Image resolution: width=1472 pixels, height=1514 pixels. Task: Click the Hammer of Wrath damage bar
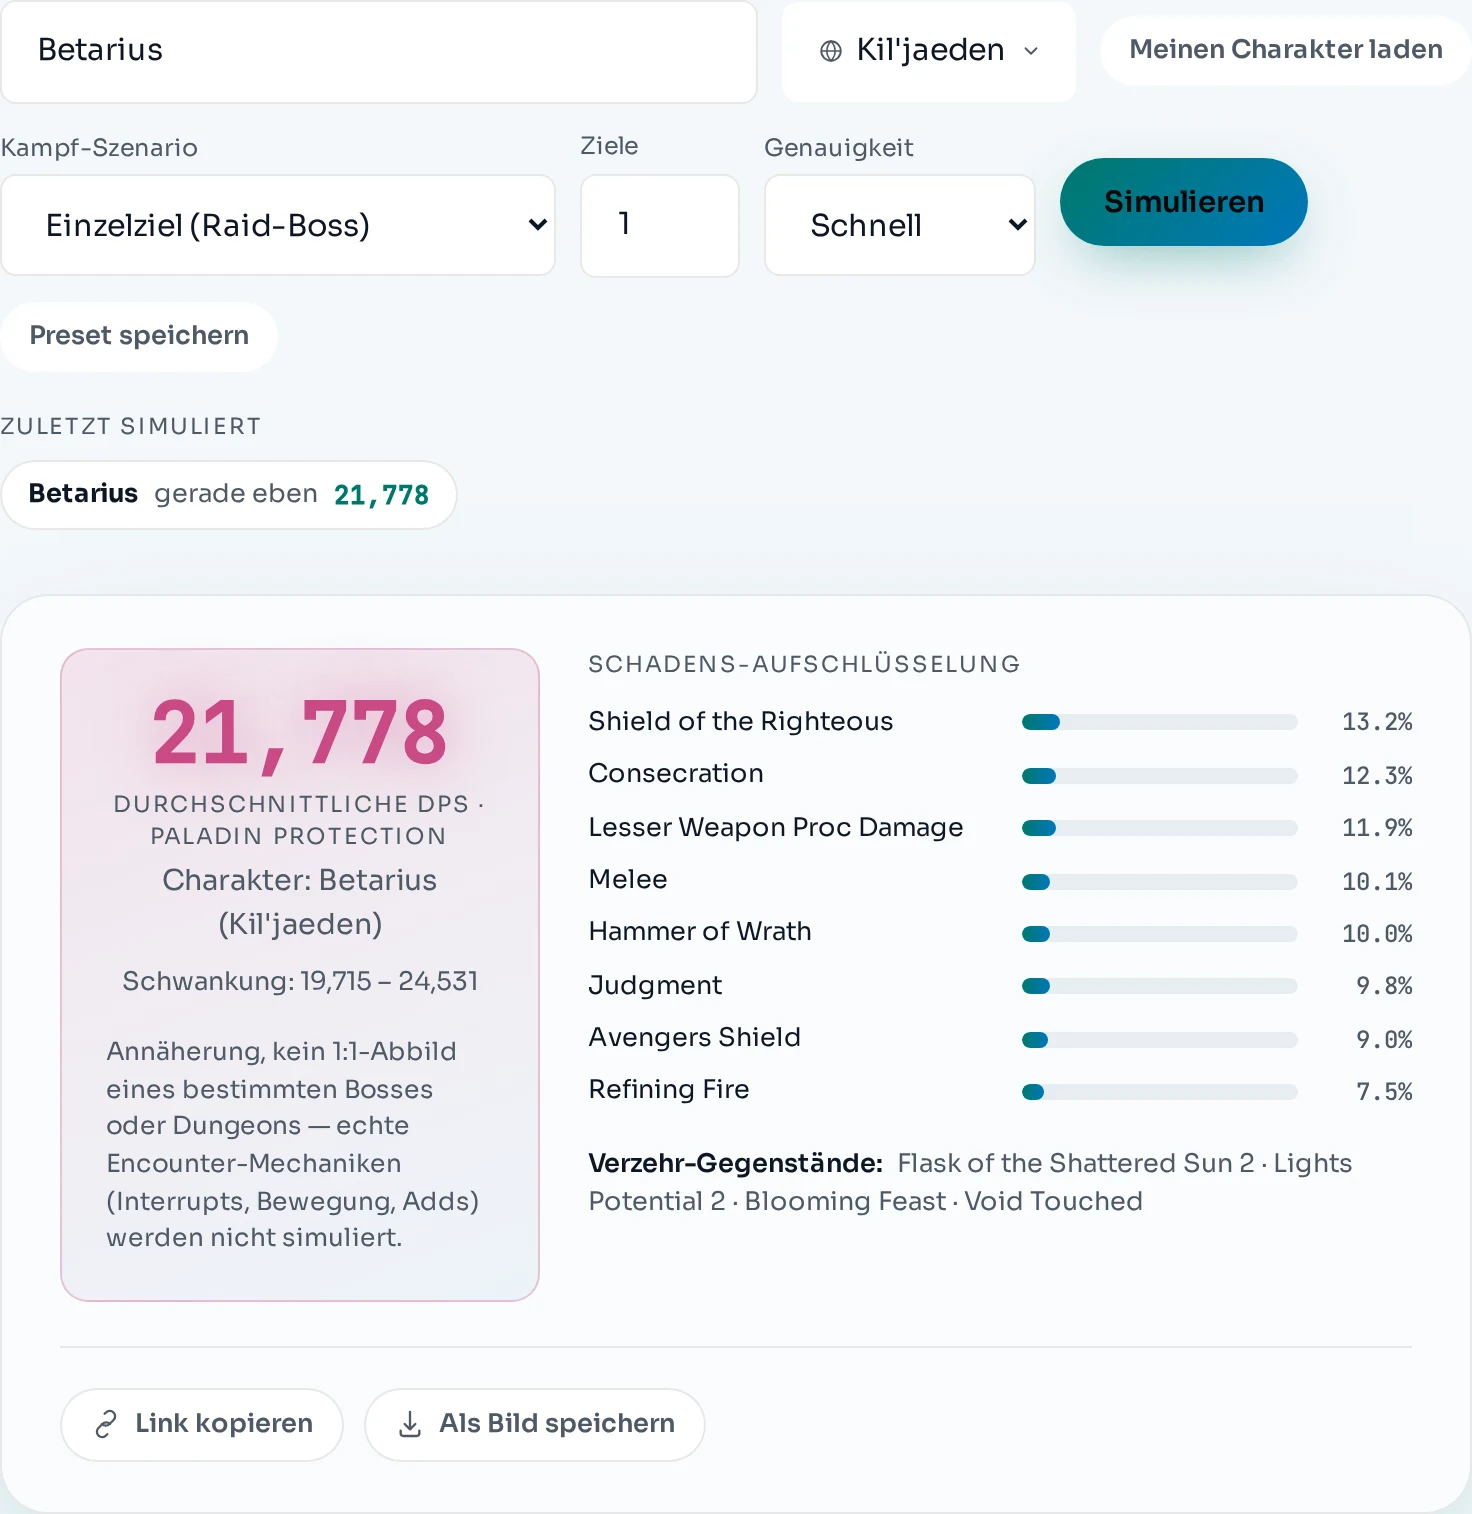1159,934
